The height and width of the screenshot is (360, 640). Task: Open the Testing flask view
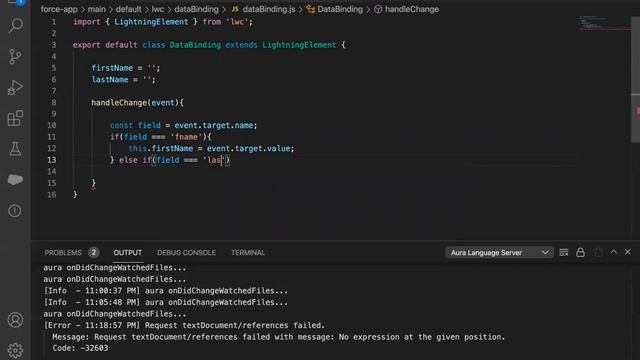(x=15, y=149)
